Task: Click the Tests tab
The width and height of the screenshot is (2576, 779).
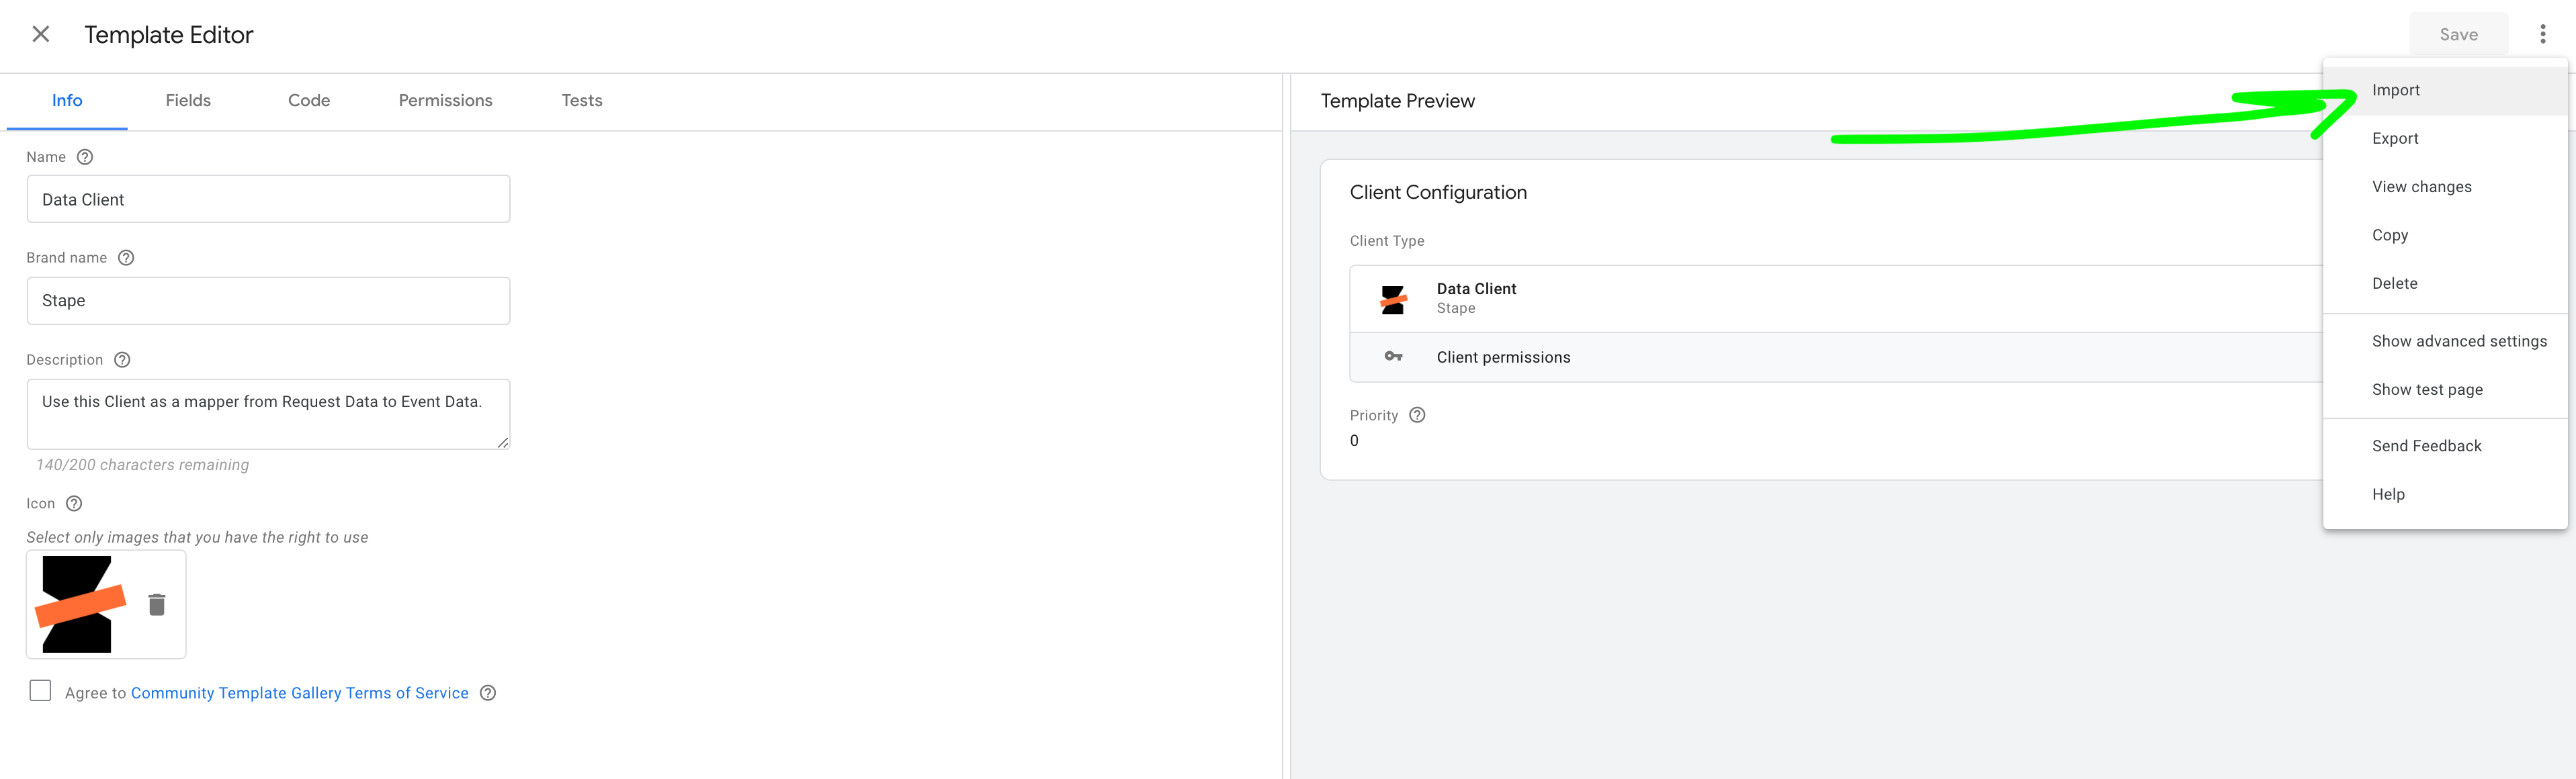Action: tap(582, 100)
